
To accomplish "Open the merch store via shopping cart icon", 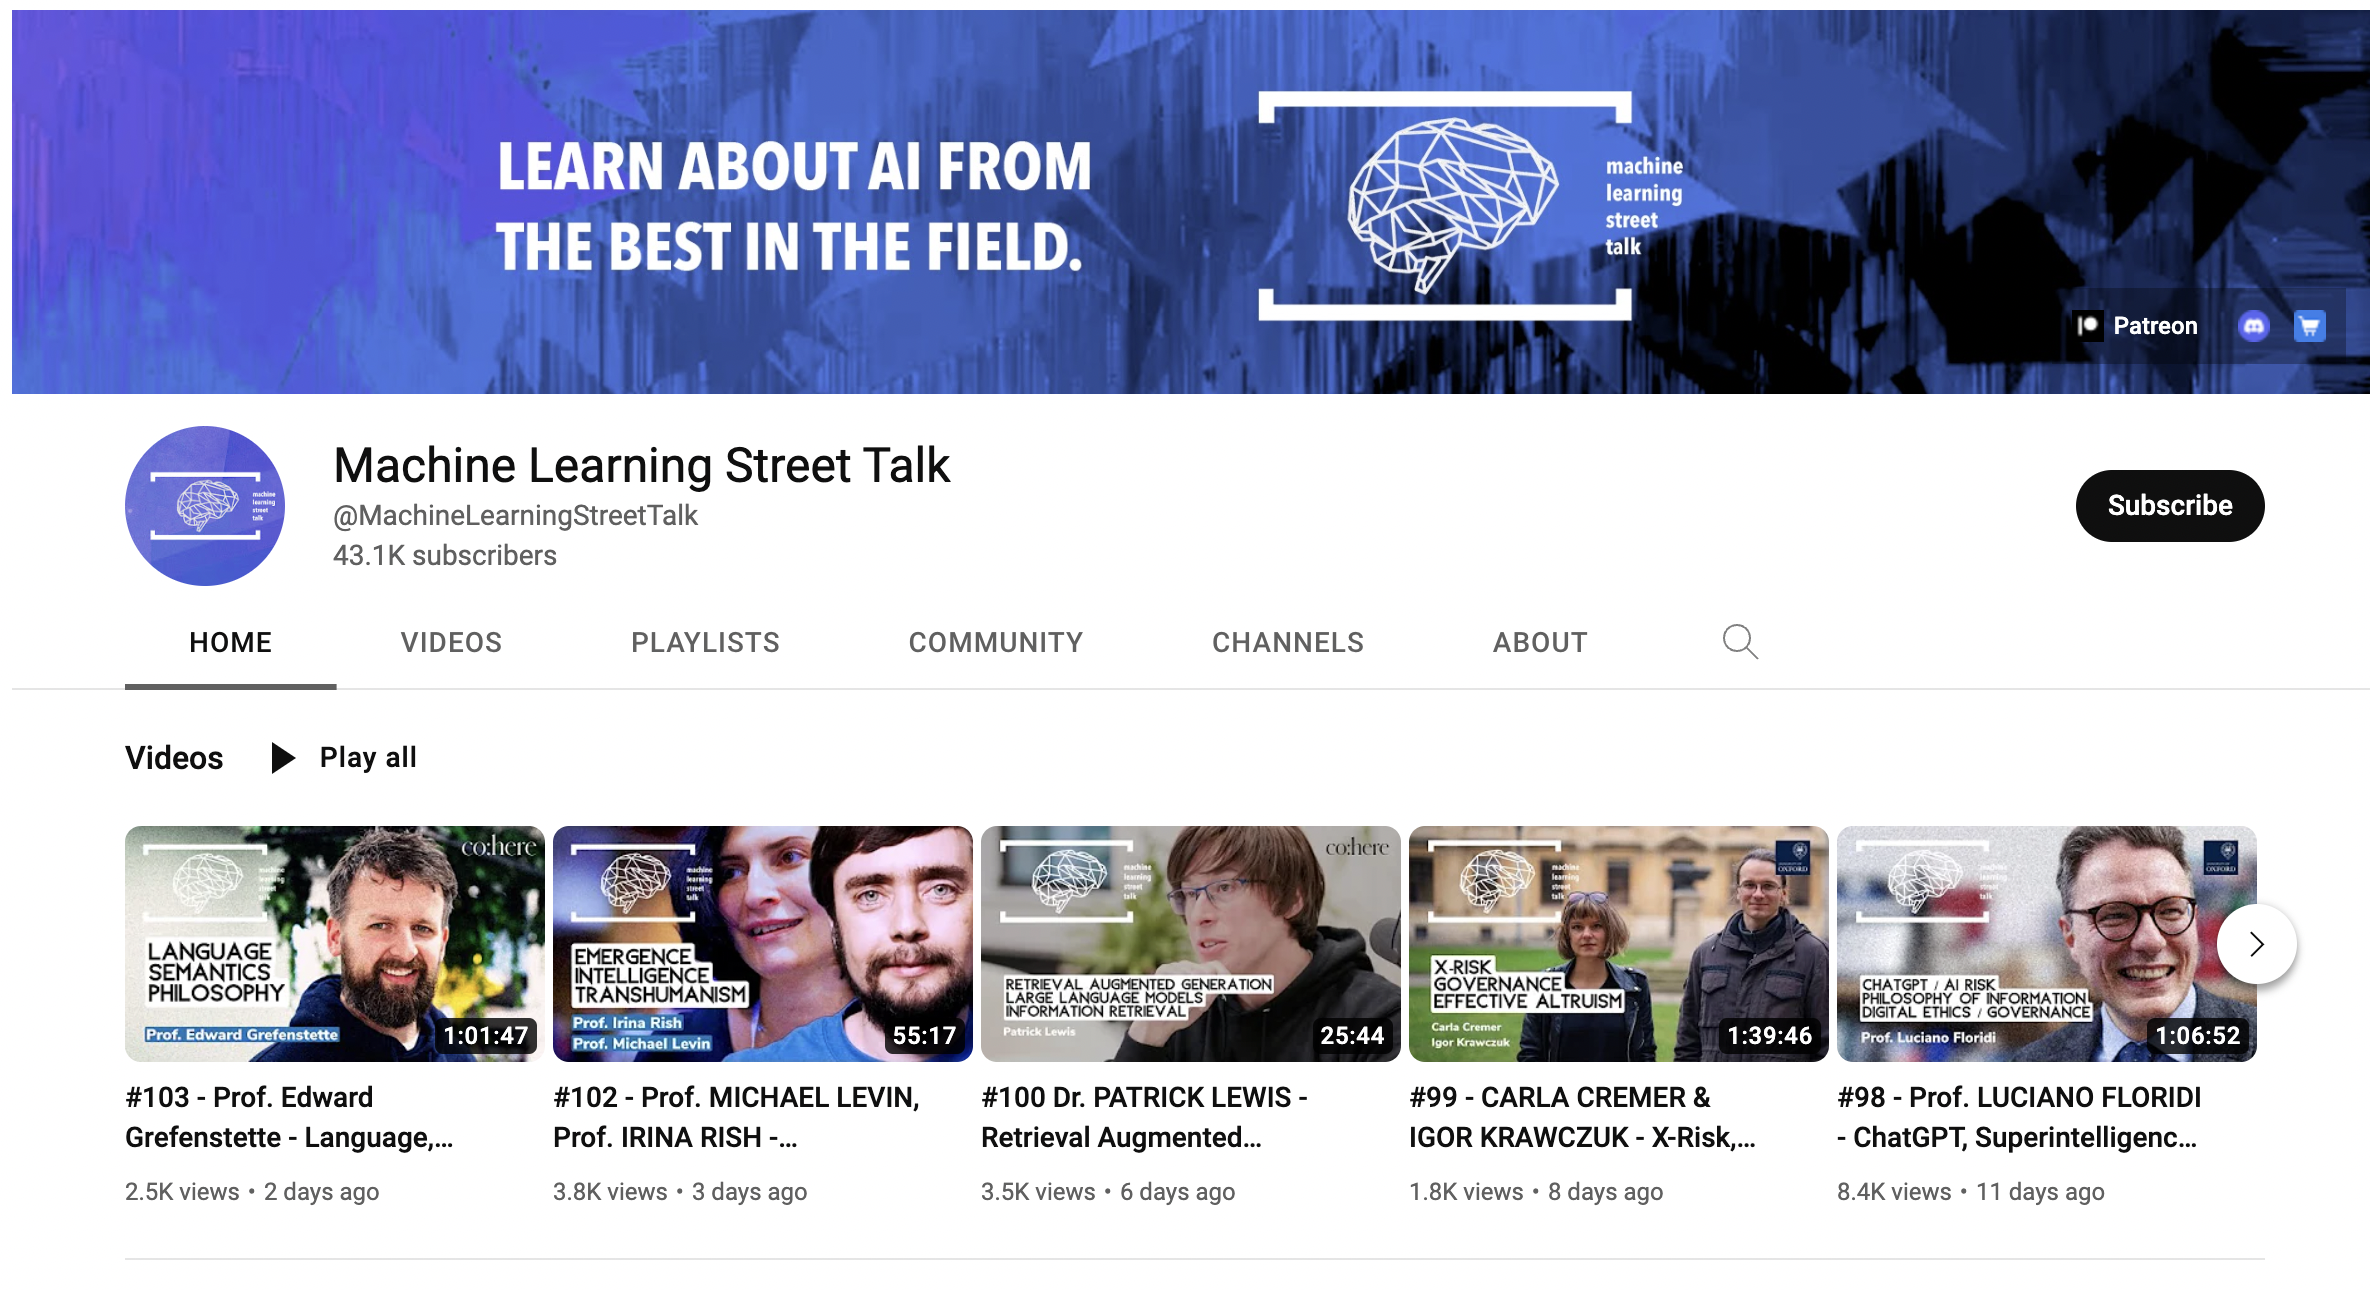I will [x=2309, y=326].
